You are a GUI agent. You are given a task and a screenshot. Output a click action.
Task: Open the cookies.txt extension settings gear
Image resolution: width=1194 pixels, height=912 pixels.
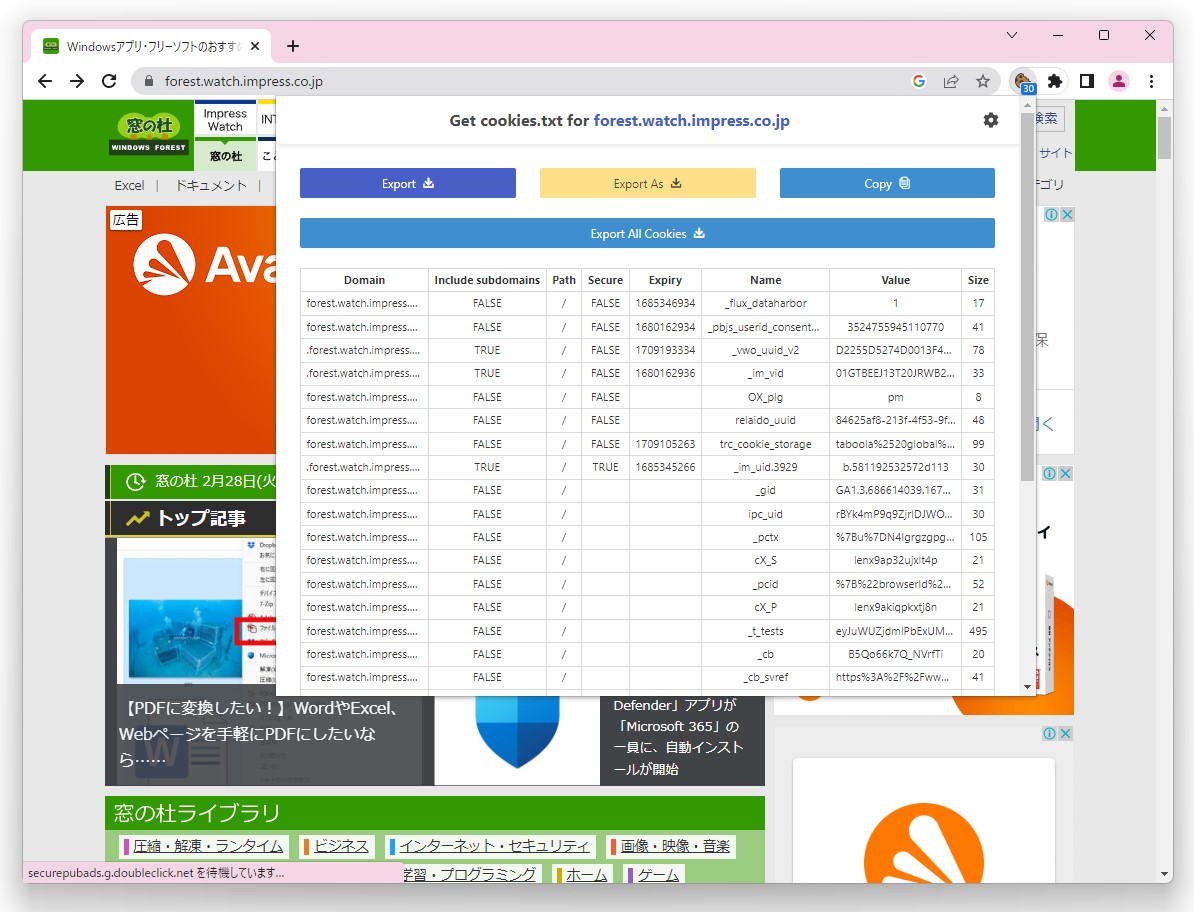click(x=990, y=120)
